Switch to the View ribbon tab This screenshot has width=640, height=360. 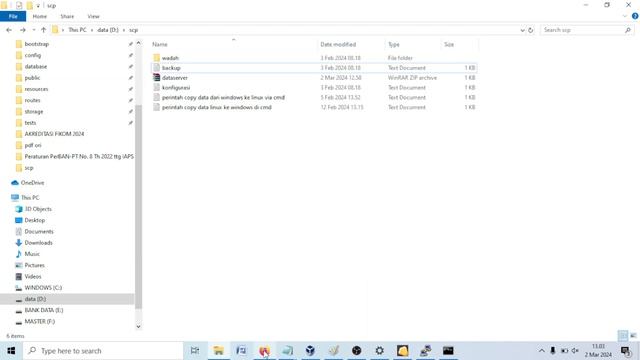coord(93,16)
